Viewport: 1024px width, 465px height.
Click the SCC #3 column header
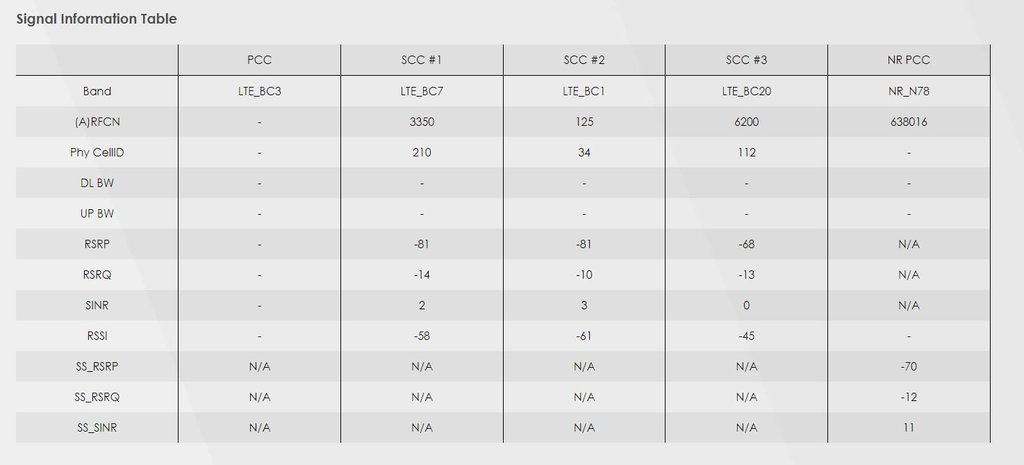[x=746, y=60]
